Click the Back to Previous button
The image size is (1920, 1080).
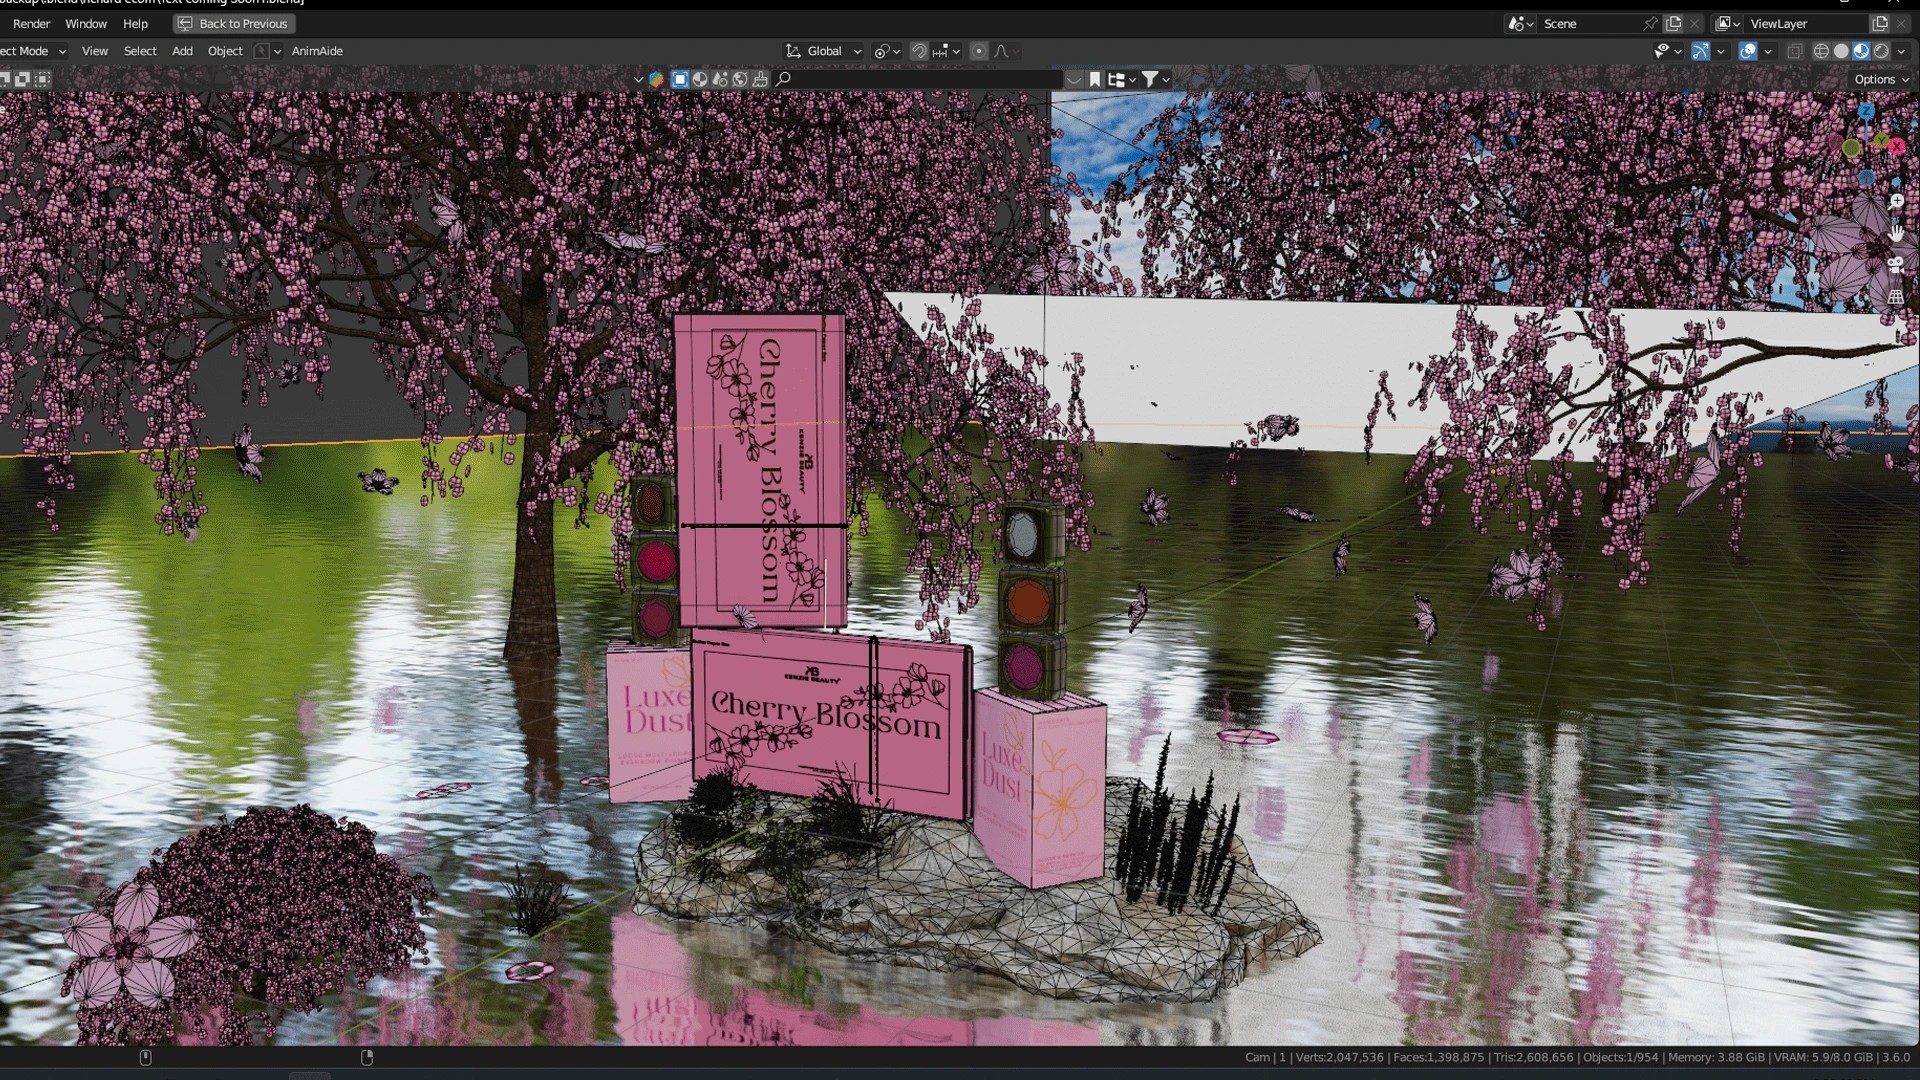click(x=234, y=23)
